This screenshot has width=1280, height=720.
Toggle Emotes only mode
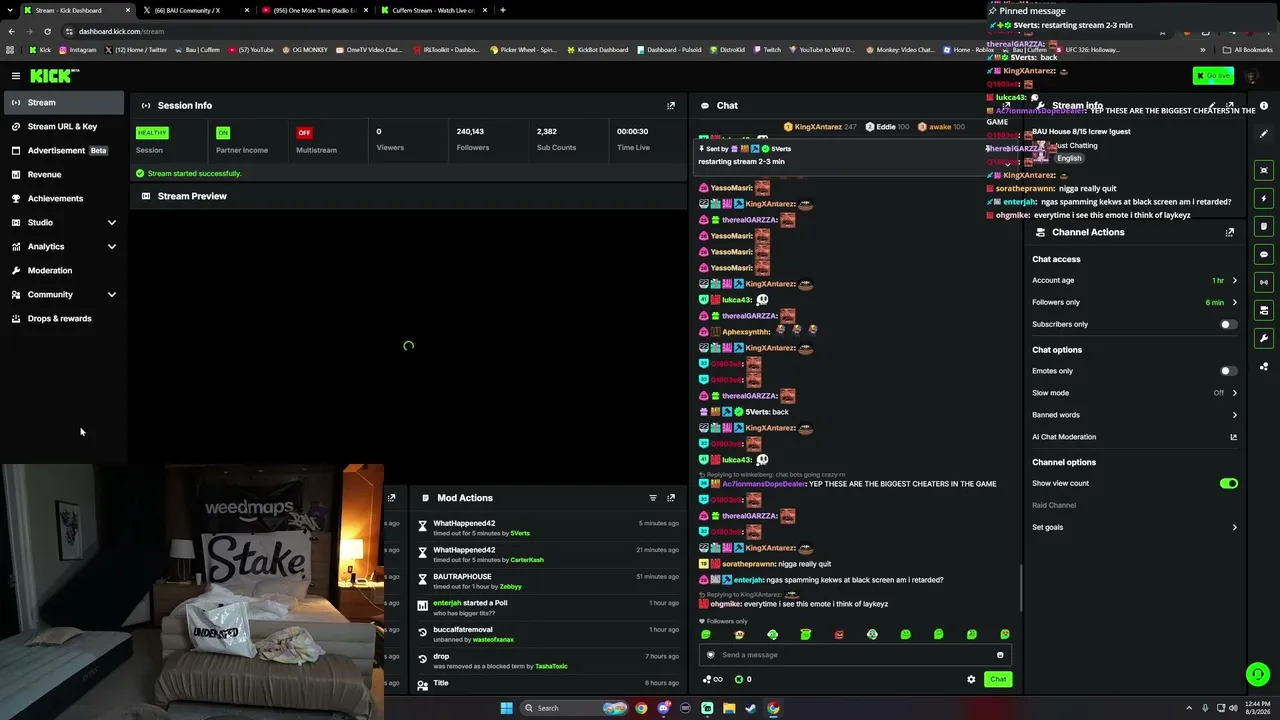[1229, 371]
